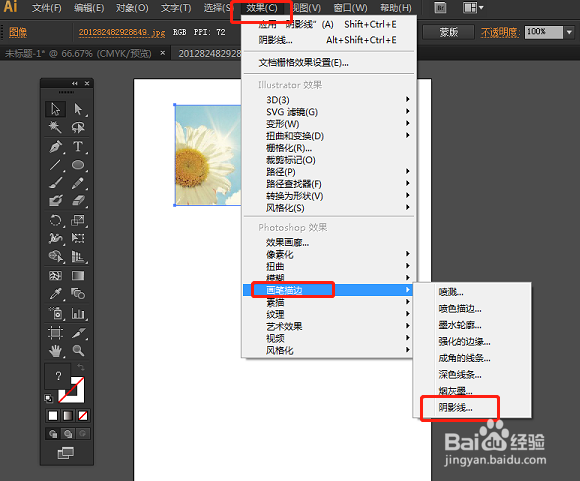
Task: Select the Hand tool
Action: tap(55, 350)
